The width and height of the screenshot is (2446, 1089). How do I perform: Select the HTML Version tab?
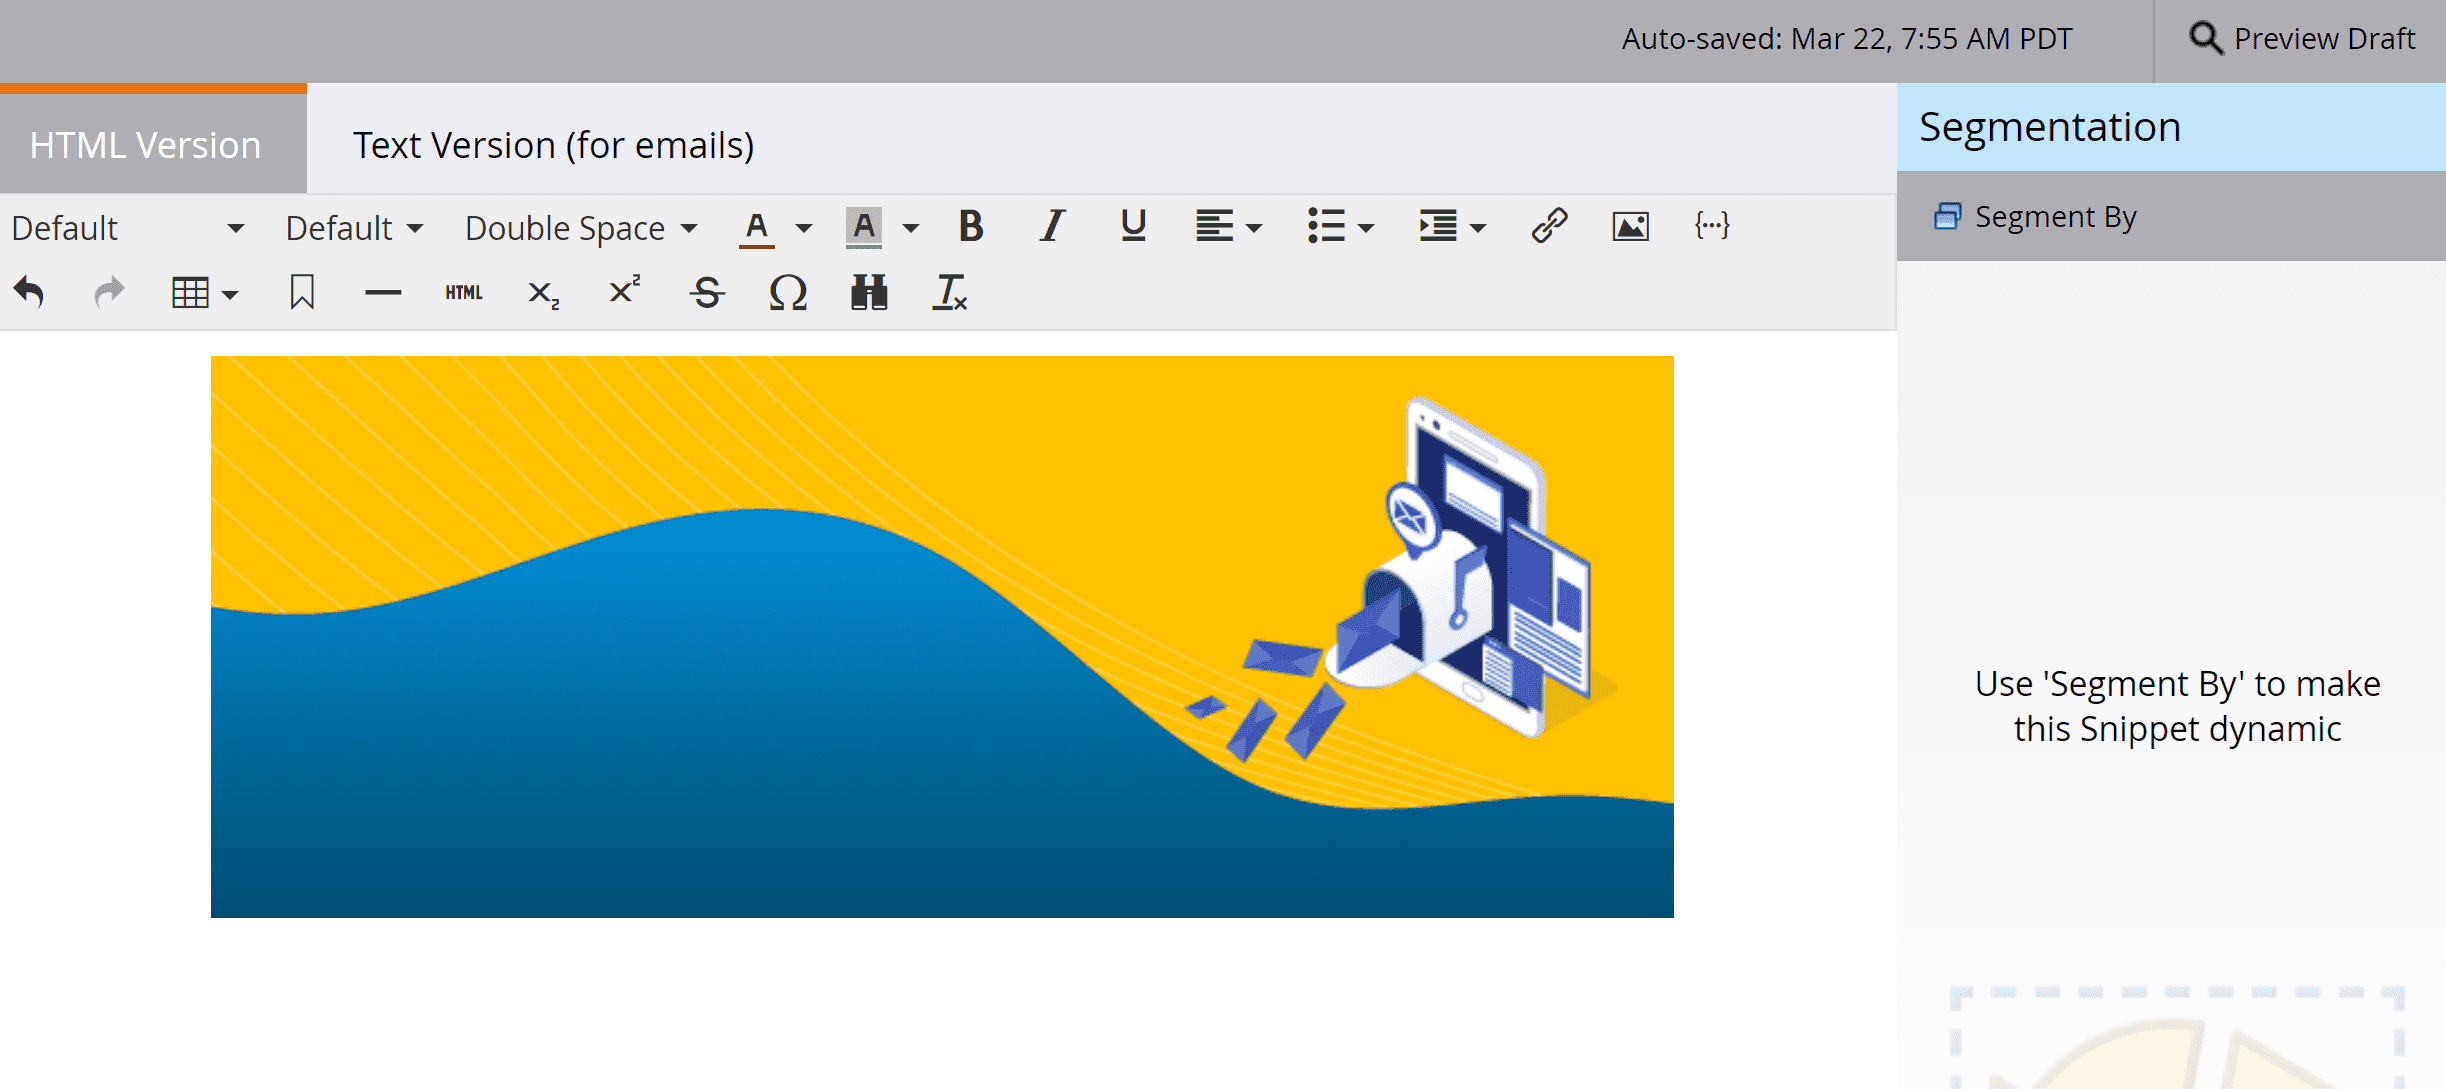146,145
